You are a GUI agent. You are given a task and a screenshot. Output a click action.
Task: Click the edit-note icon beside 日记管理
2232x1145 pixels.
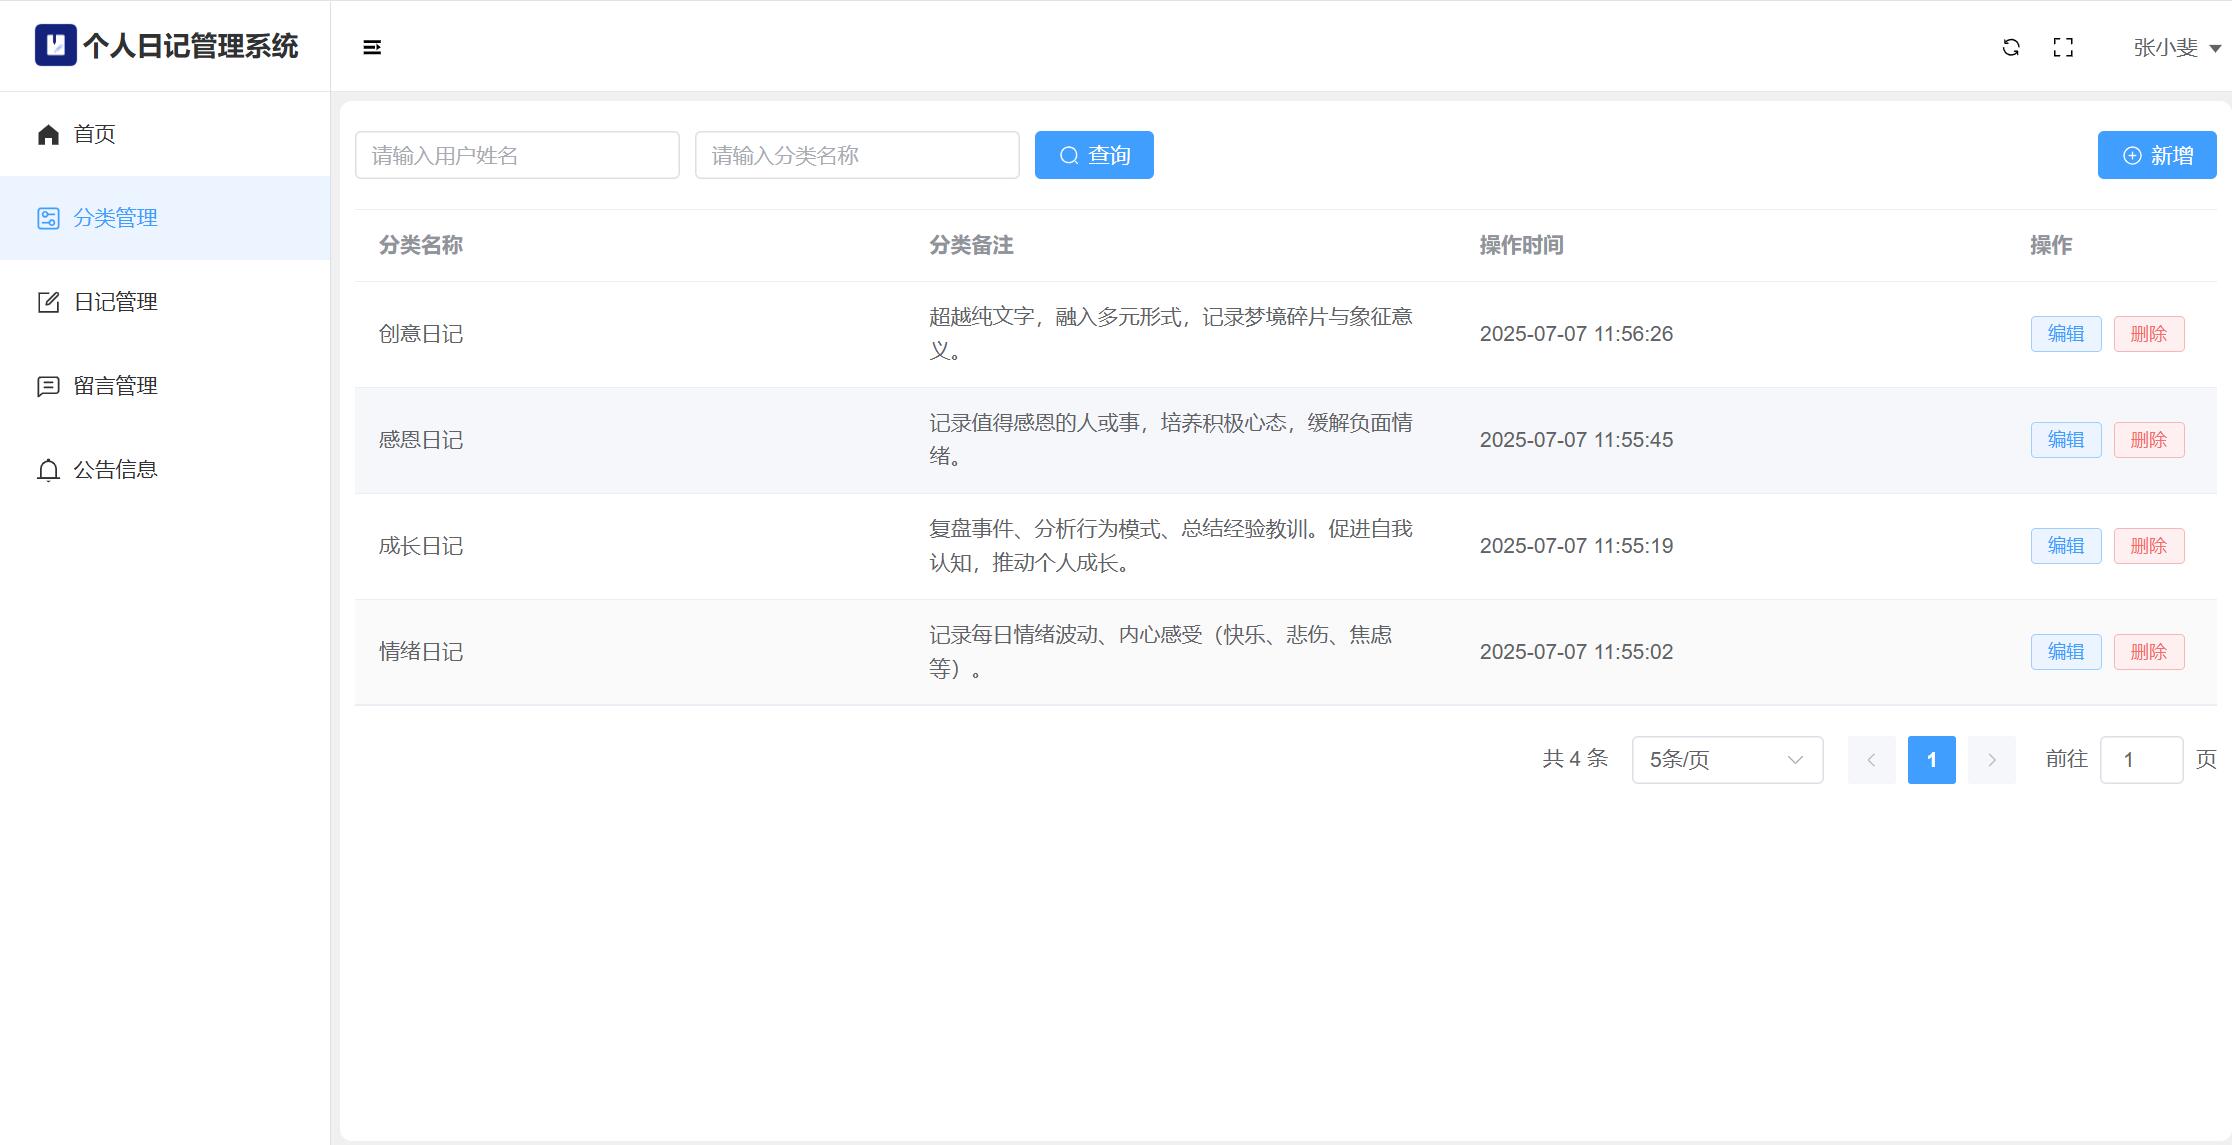pyautogui.click(x=48, y=302)
